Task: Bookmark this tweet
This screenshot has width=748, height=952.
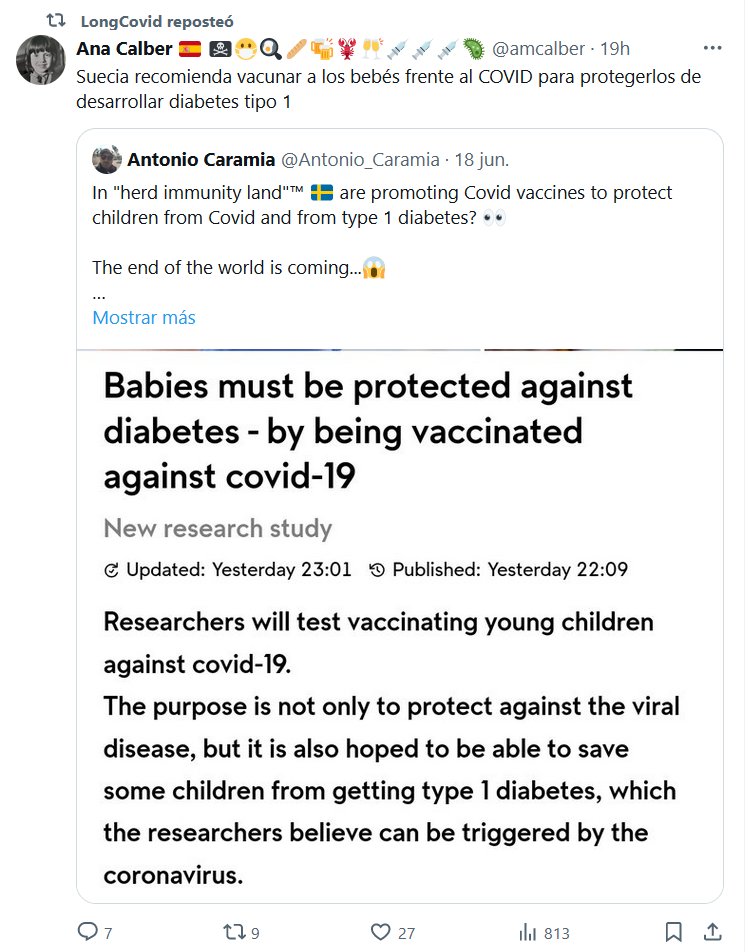Action: [674, 932]
